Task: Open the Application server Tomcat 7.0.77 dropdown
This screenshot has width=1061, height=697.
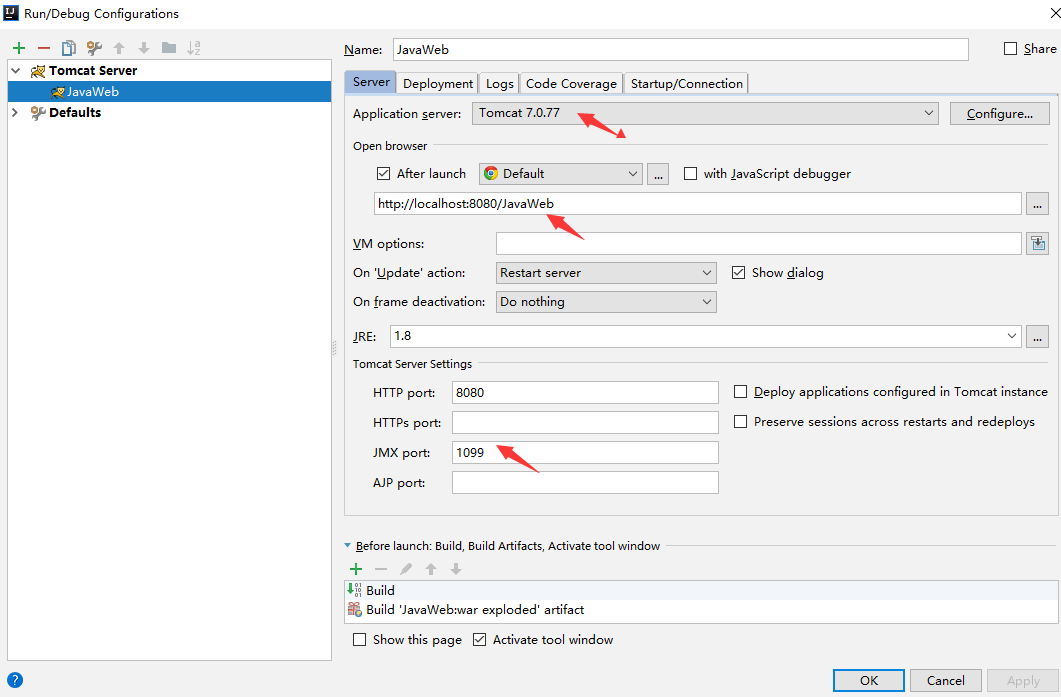Action: pyautogui.click(x=705, y=113)
